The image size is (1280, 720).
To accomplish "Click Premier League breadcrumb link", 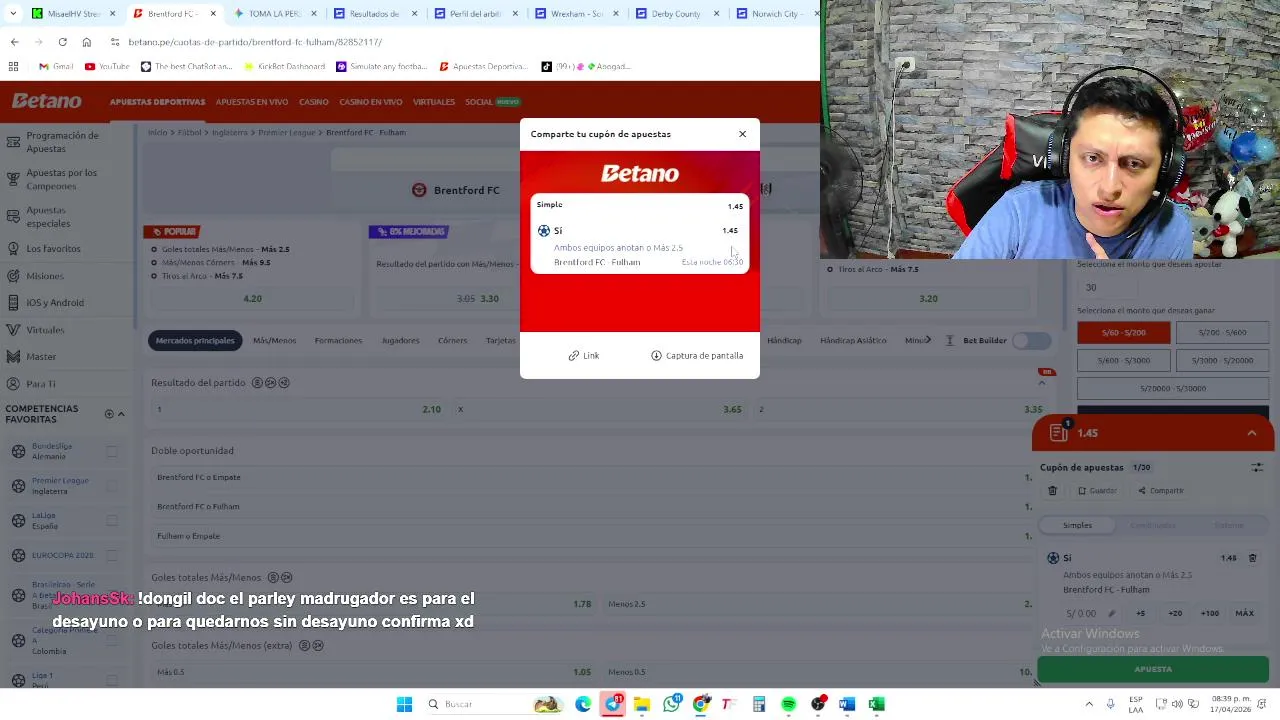I will point(286,132).
